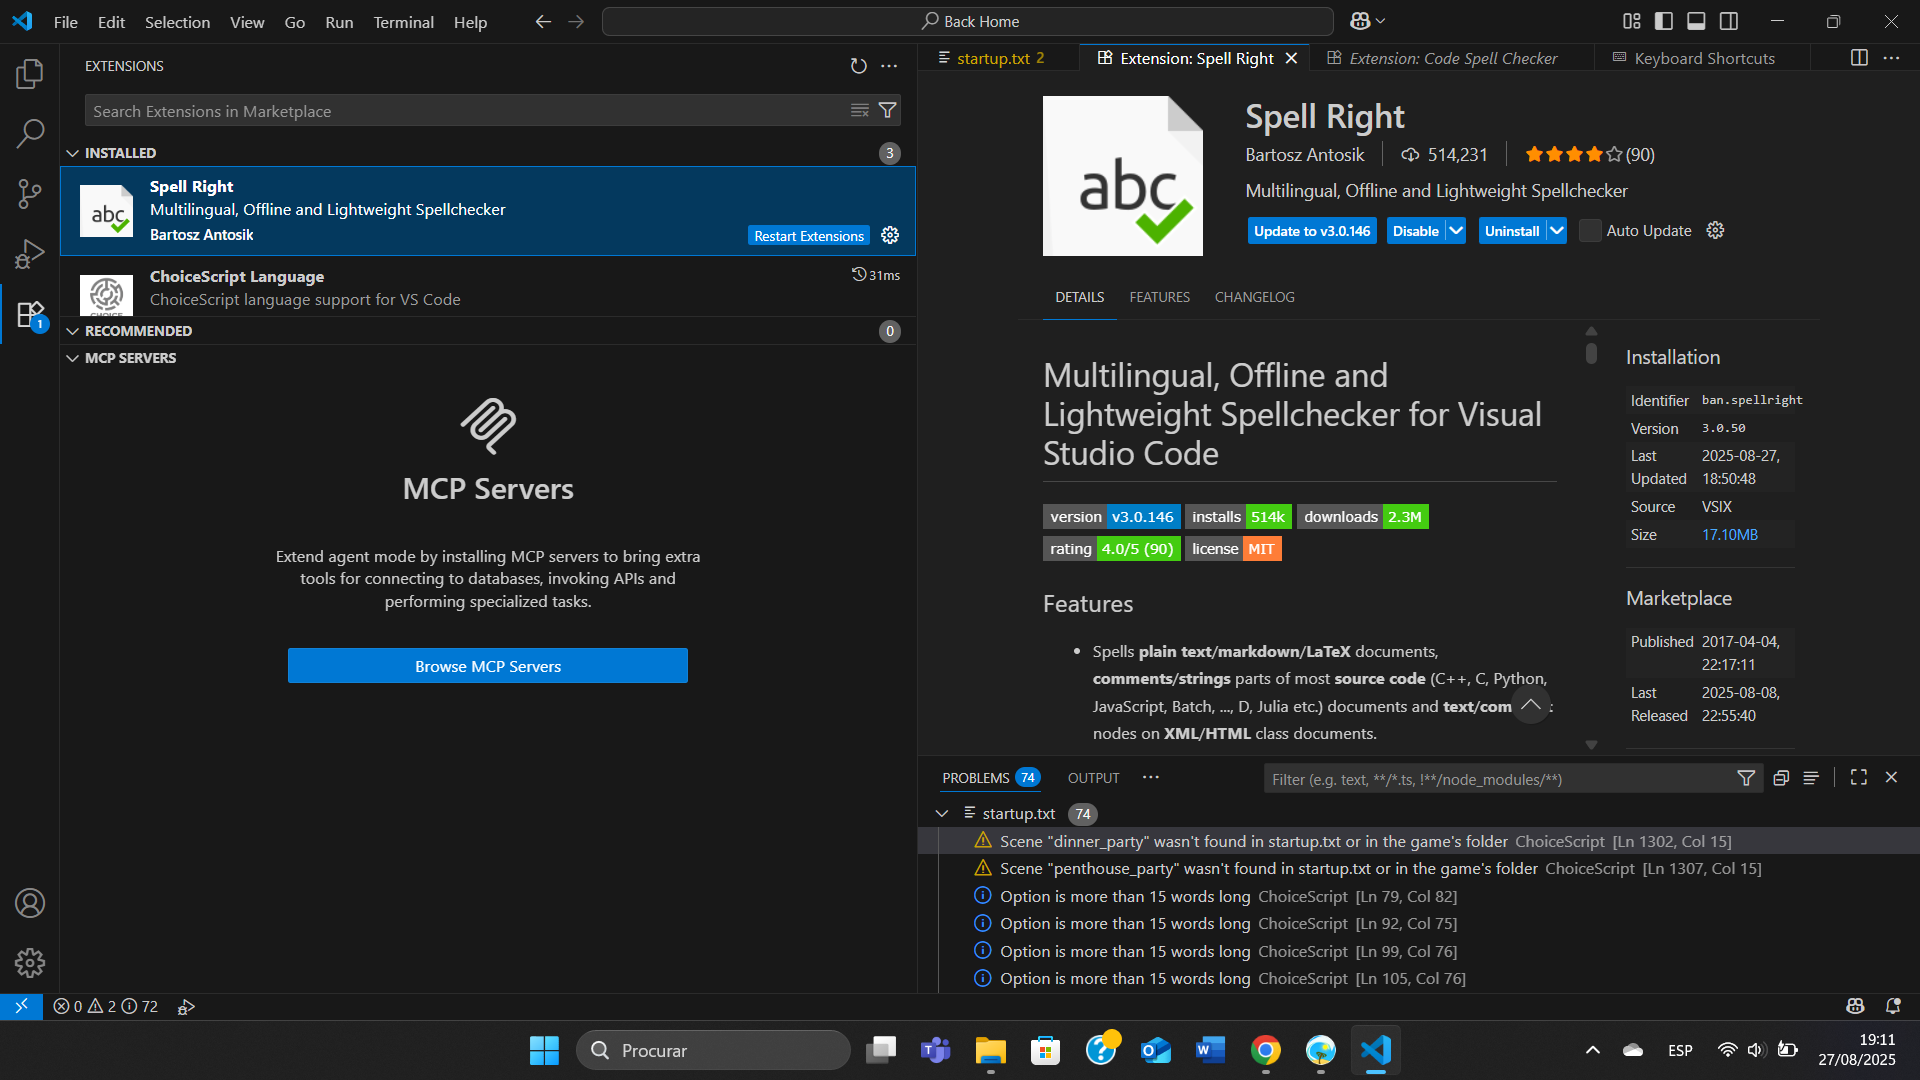The image size is (1920, 1080).
Task: Click the Copilot icon in status bar
Action: click(x=1855, y=1006)
